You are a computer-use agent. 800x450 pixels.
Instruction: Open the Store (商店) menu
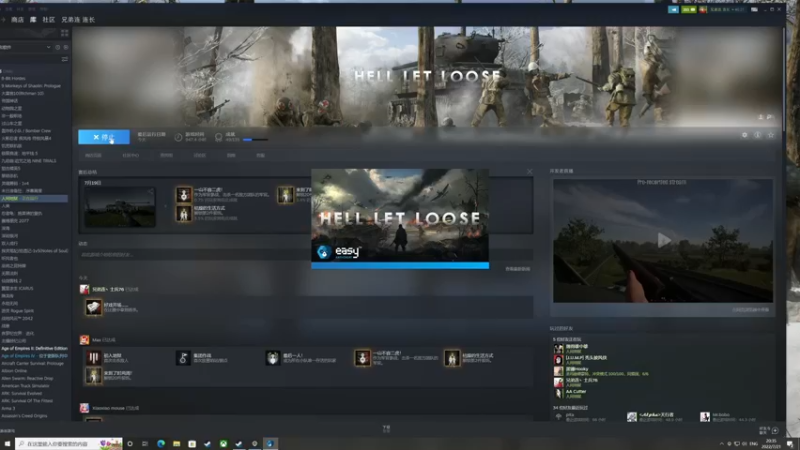[17, 20]
